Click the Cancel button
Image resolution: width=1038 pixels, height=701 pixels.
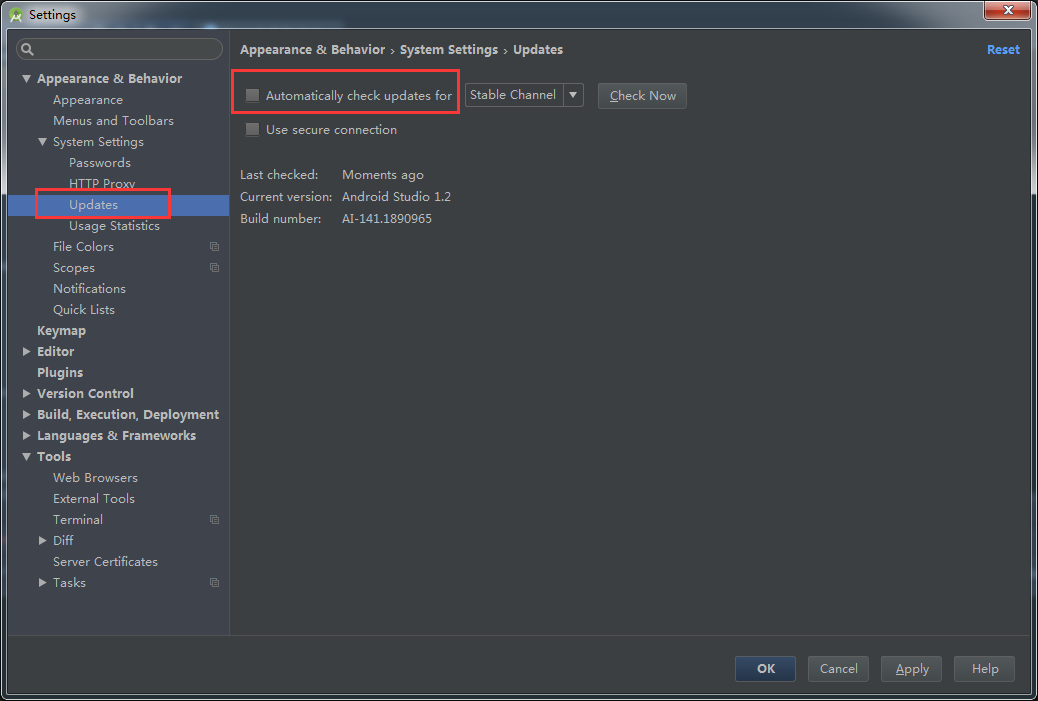click(838, 669)
